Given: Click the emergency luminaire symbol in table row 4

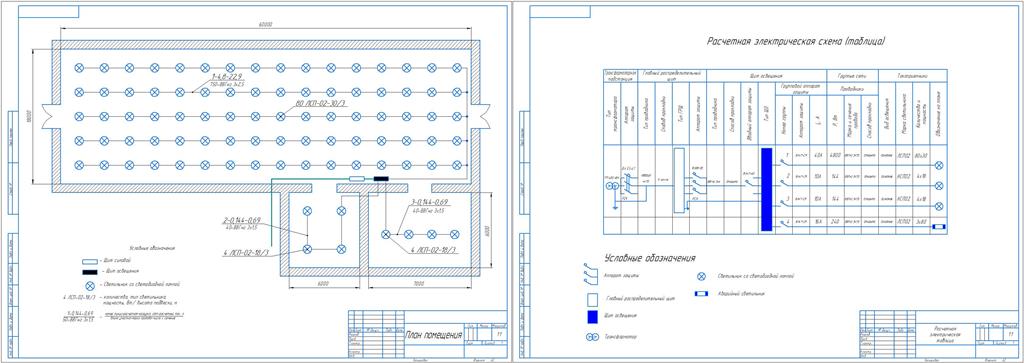Looking at the screenshot, I should [938, 226].
